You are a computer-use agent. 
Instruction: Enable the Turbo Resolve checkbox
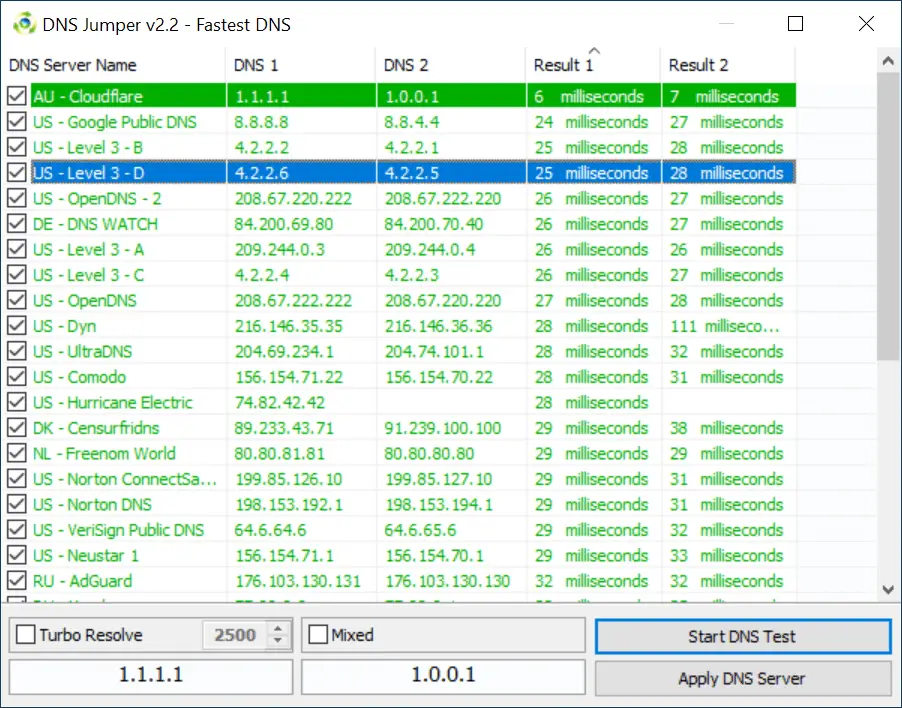click(x=25, y=635)
